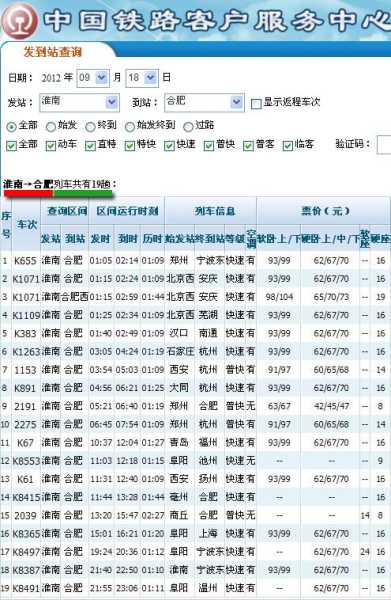The height and width of the screenshot is (600, 391).
Task: Click the 区间运行时刻 column header
Action: [x=127, y=211]
